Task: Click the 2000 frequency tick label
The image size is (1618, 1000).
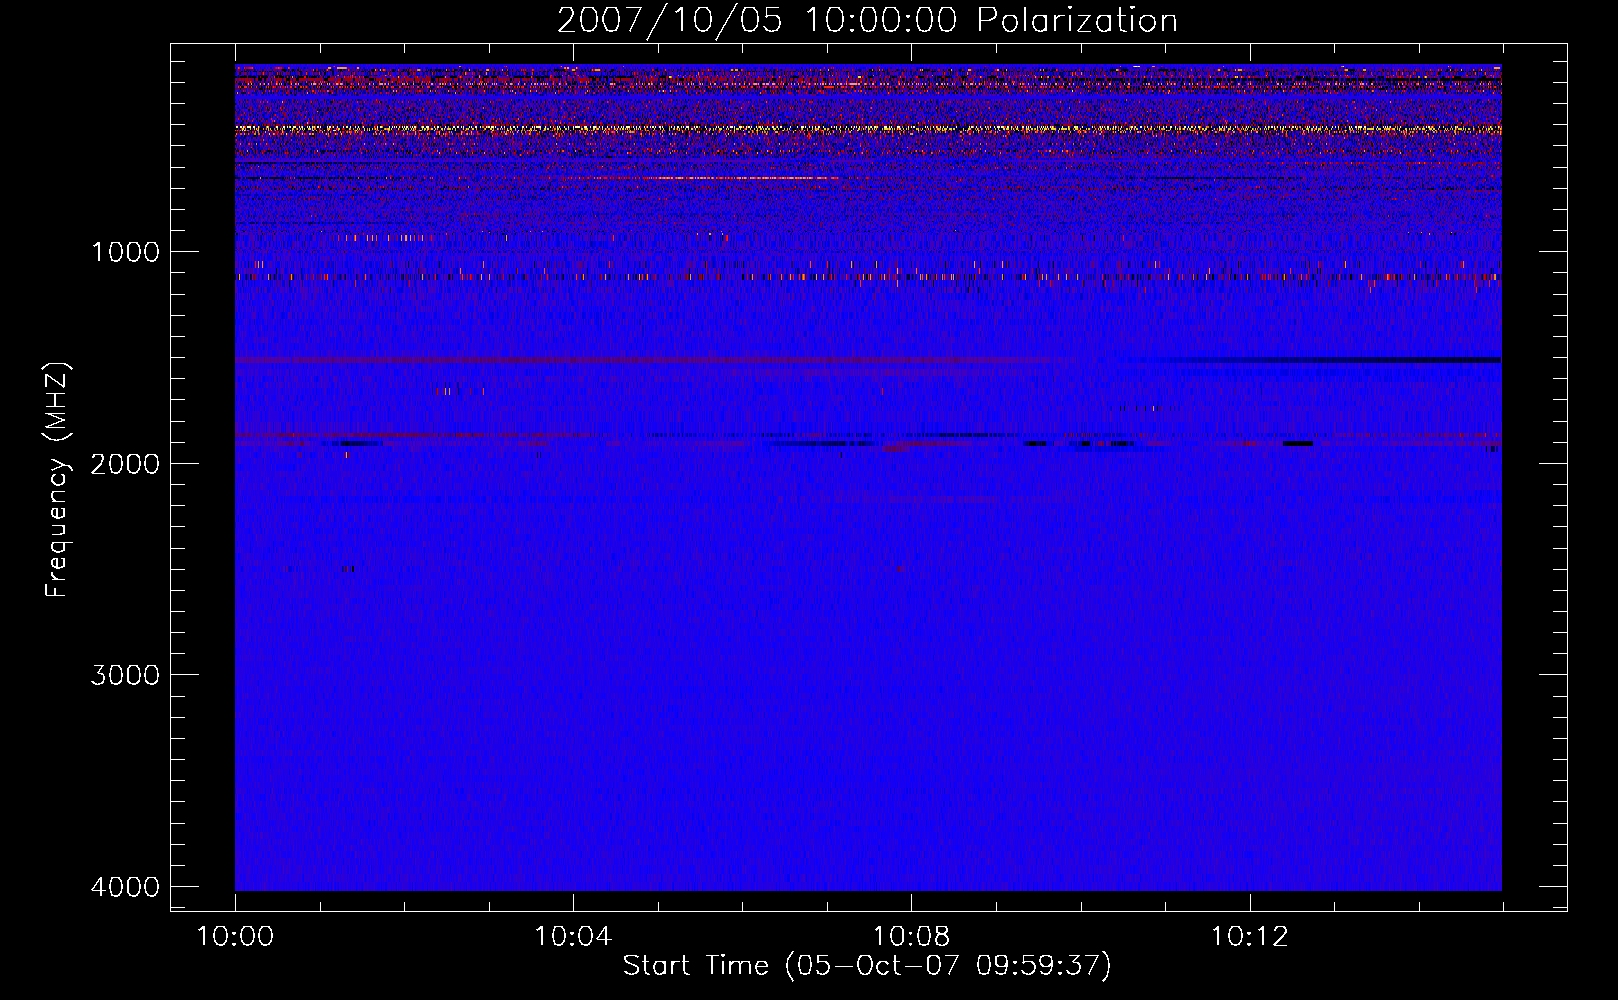Action: click(x=125, y=464)
